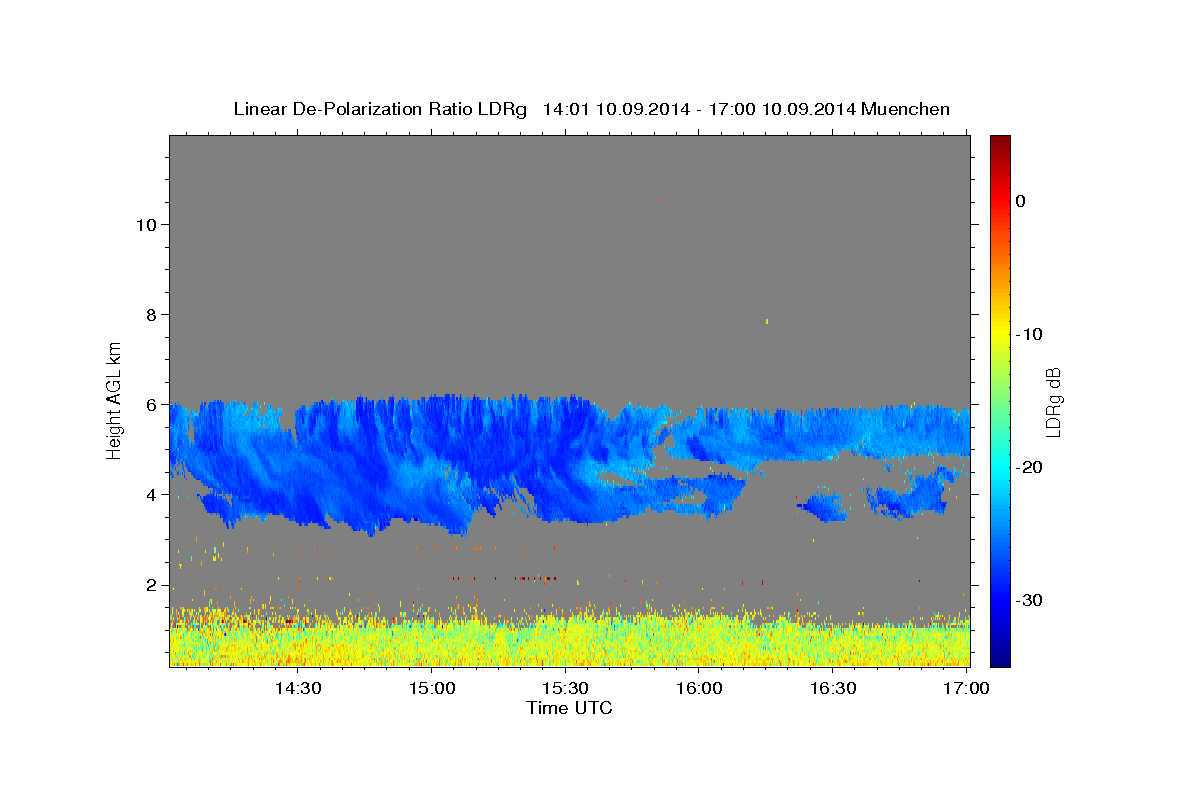Click the "LDRg dB" colorbar label

1052,402
